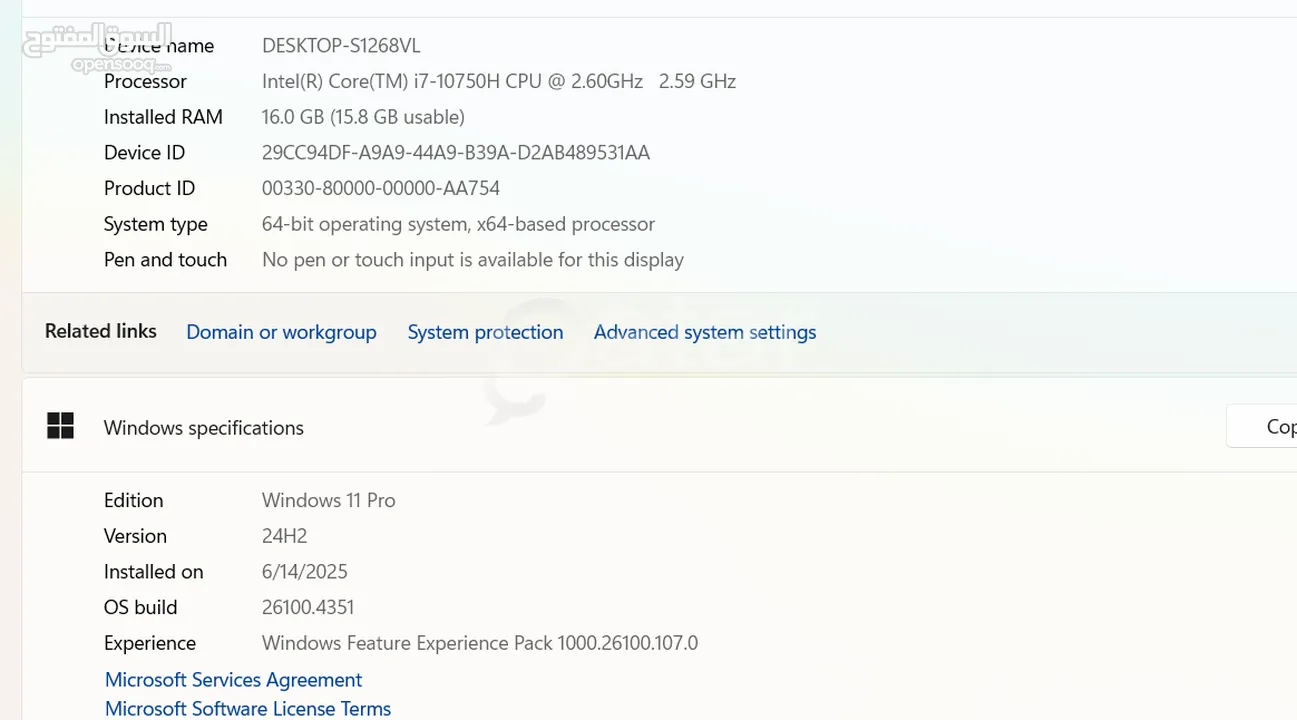Select the version value 24H2

(x=285, y=536)
